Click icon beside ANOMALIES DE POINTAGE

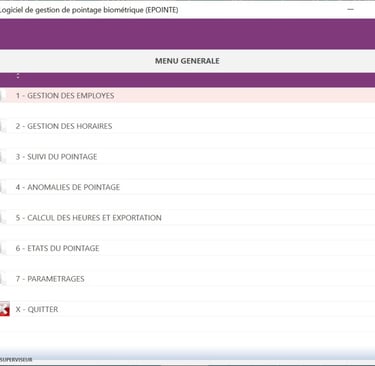pos(3,187)
